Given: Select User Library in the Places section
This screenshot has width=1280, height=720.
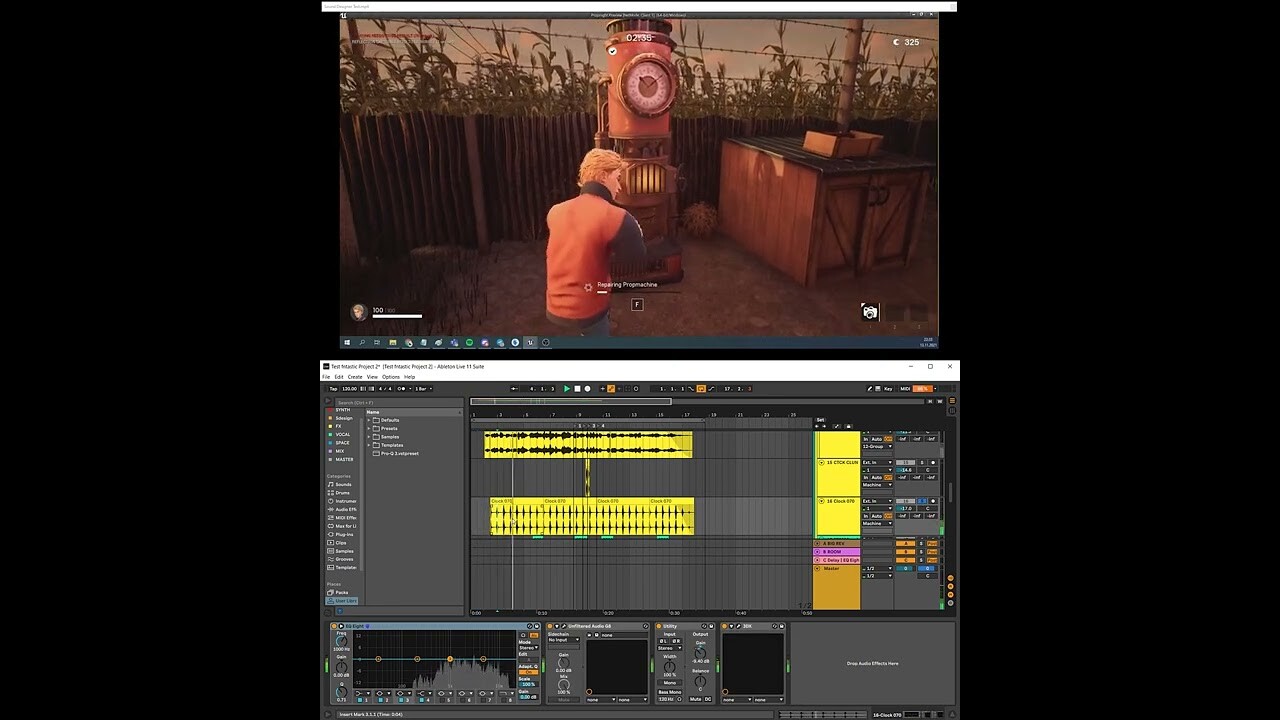Looking at the screenshot, I should pyautogui.click(x=343, y=601).
